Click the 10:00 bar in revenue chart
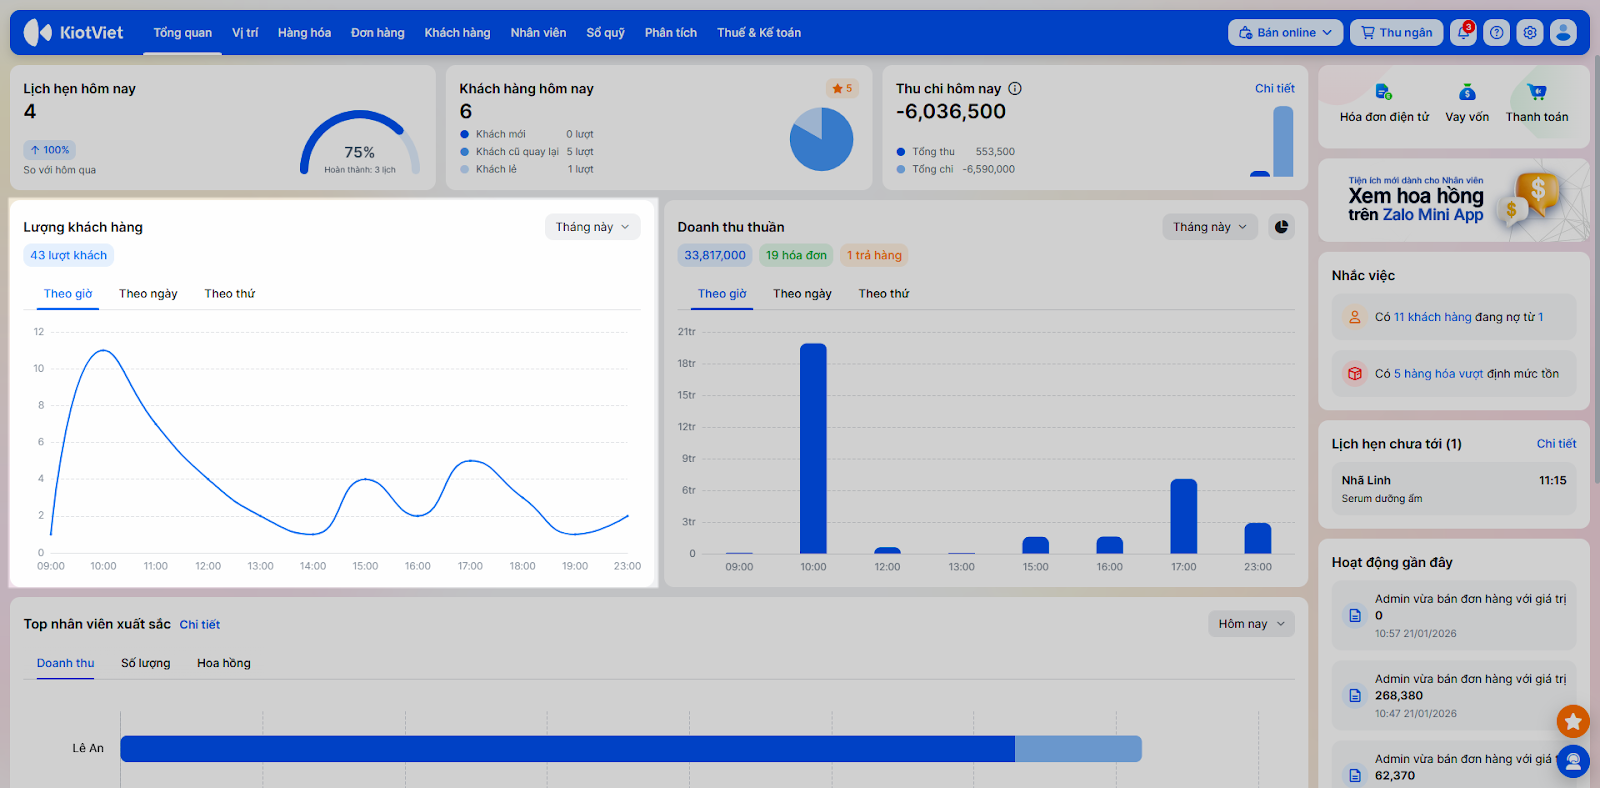The image size is (1600, 788). point(813,448)
